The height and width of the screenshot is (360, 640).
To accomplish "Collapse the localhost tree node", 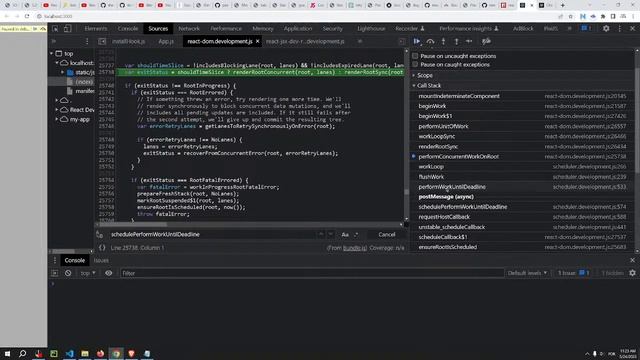I will point(57,63).
